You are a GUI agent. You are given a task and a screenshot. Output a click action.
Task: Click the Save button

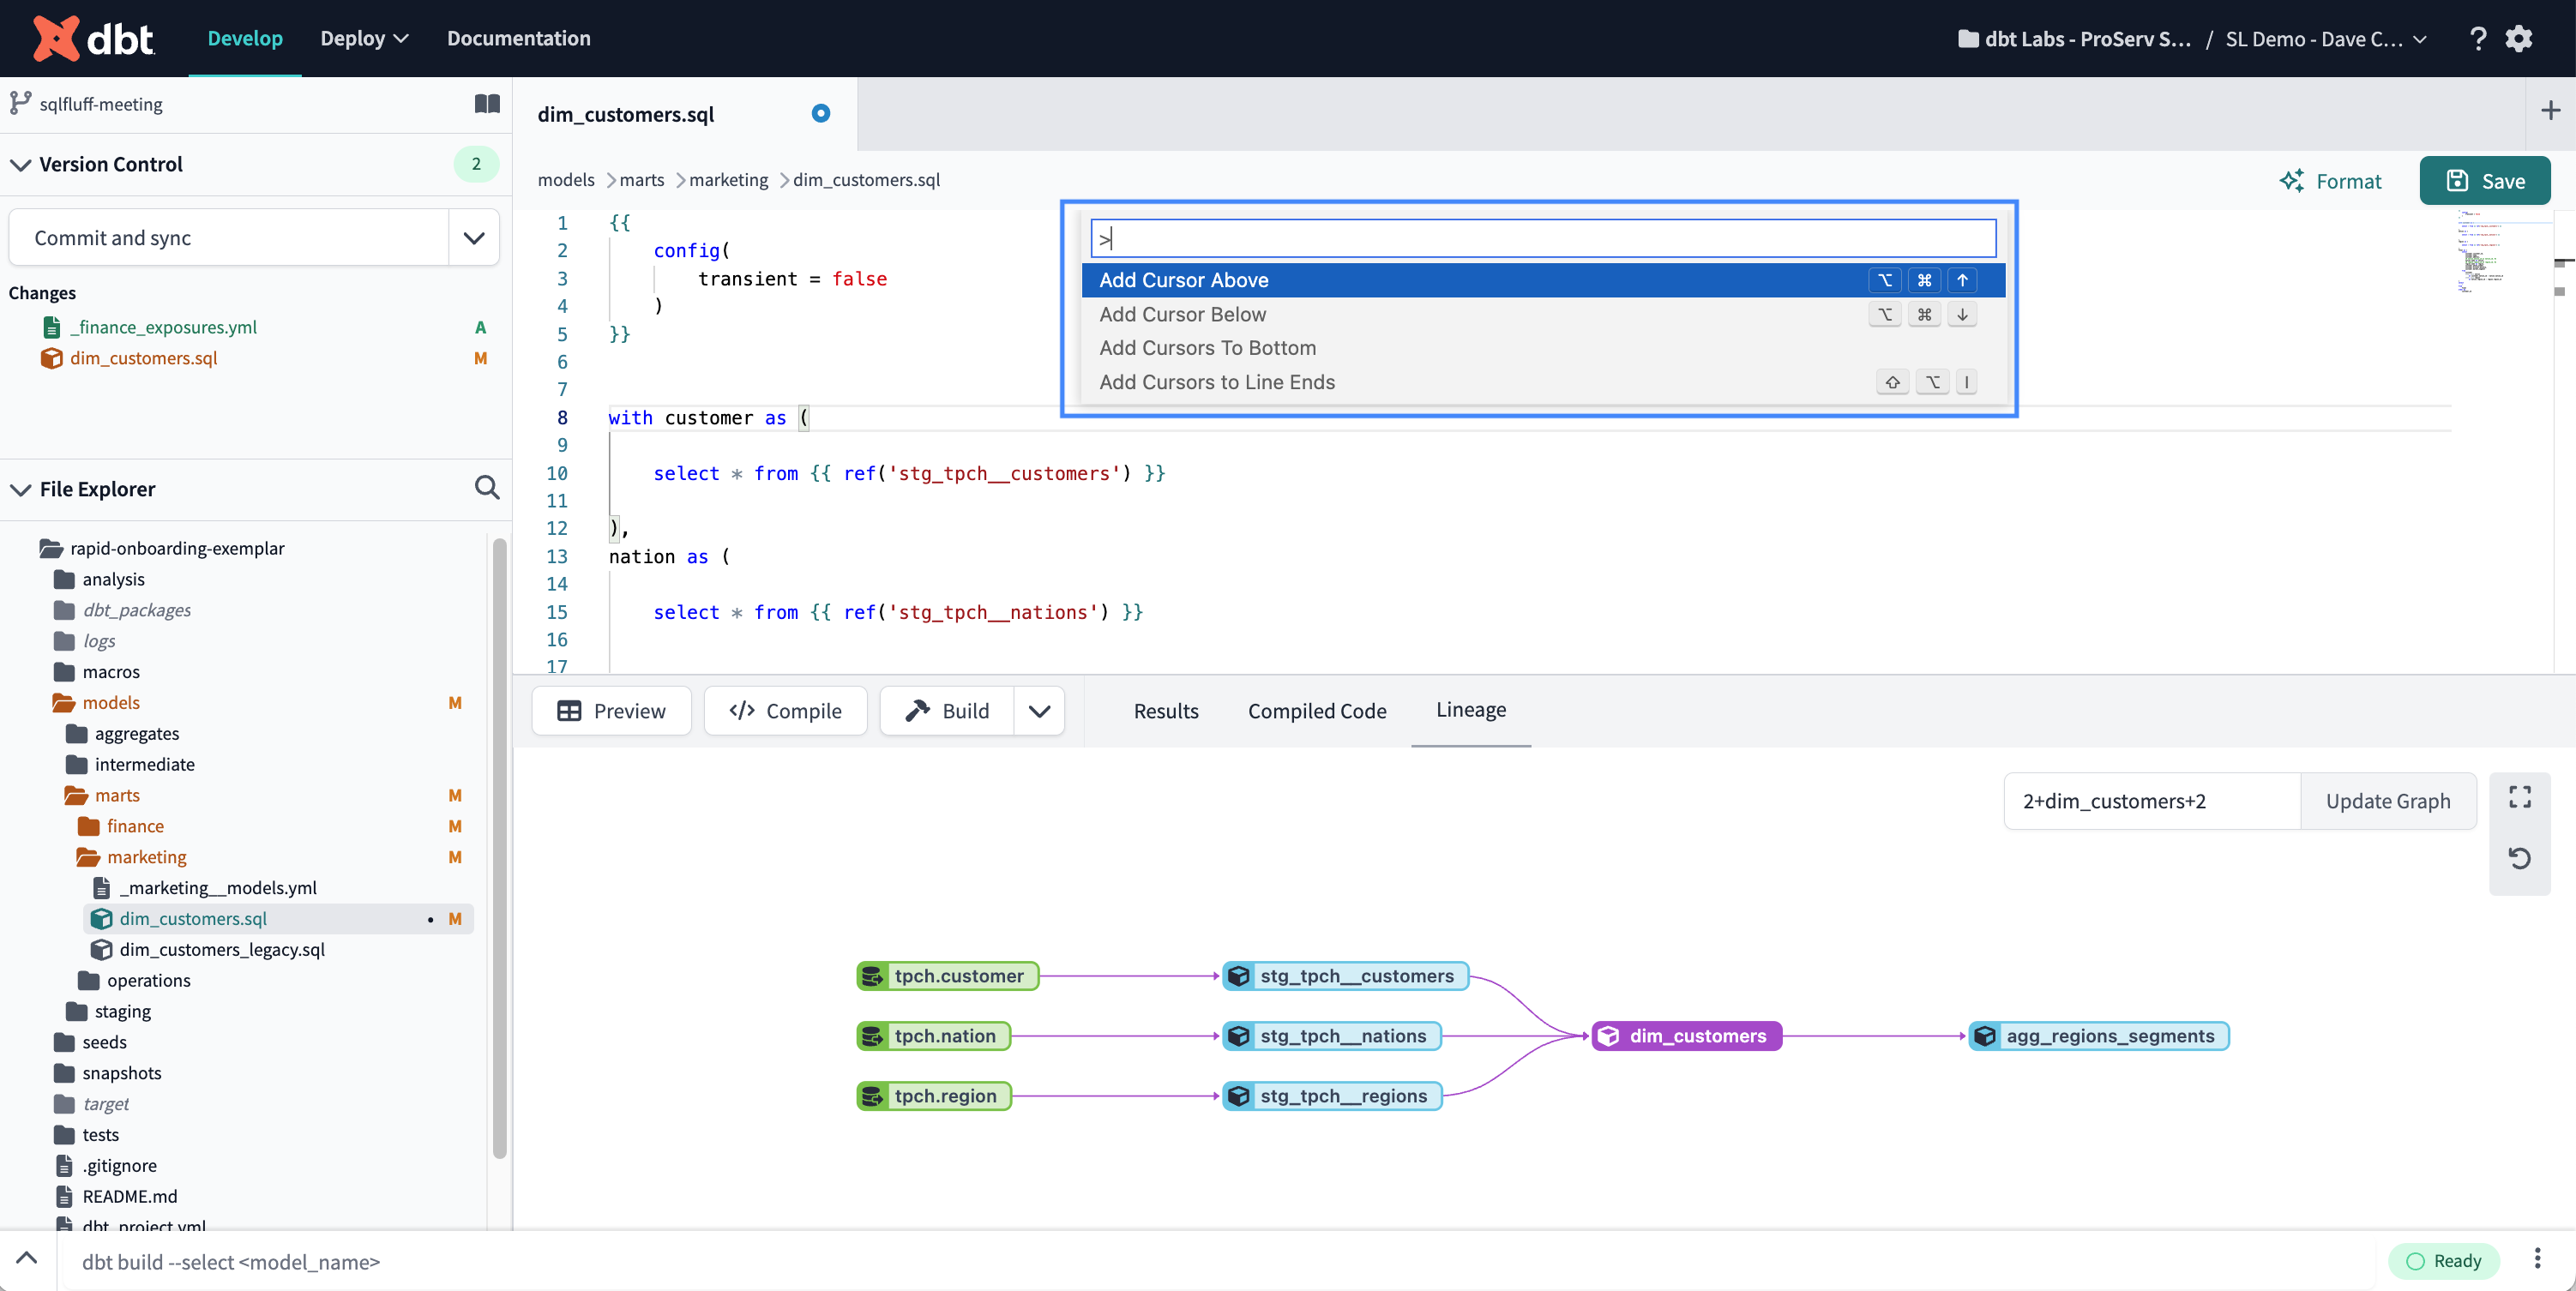click(x=2487, y=181)
